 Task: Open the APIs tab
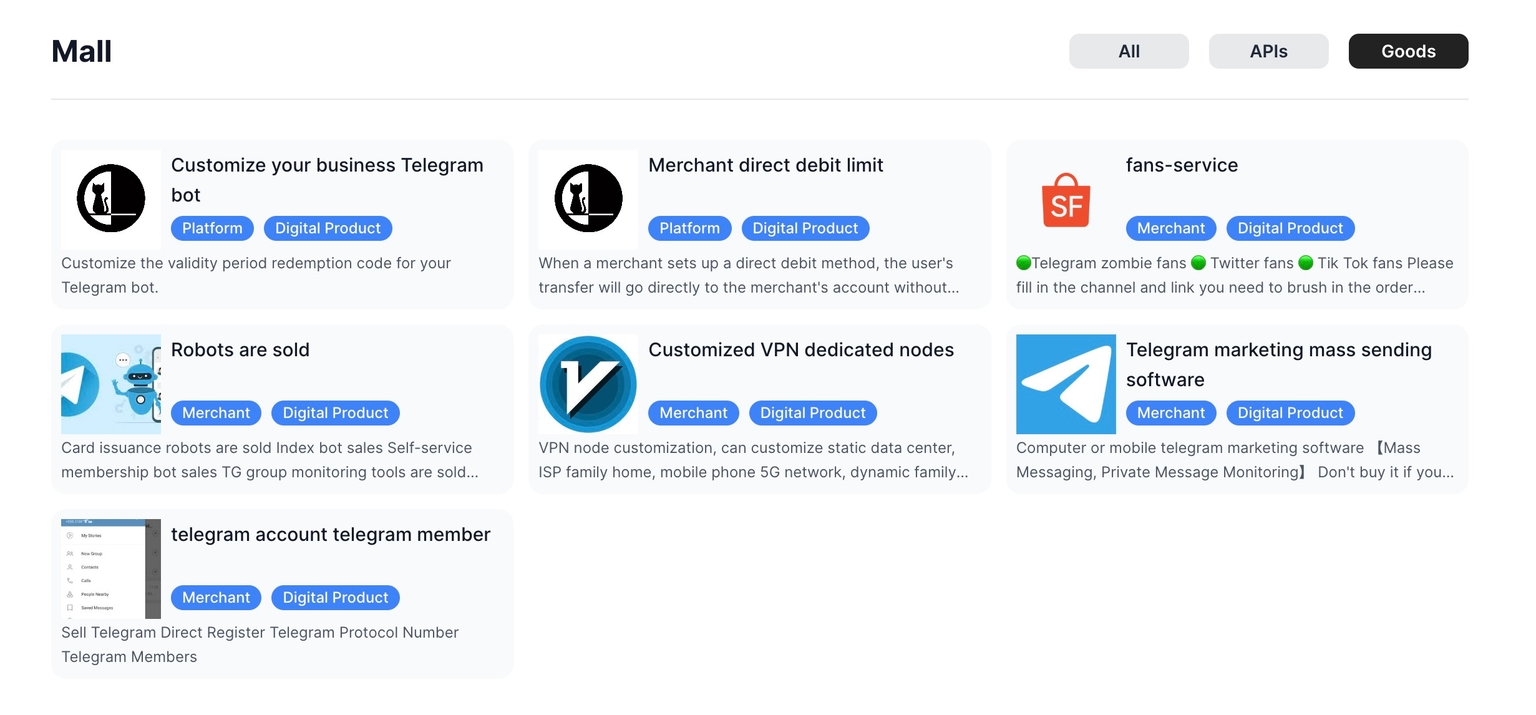tap(1268, 51)
